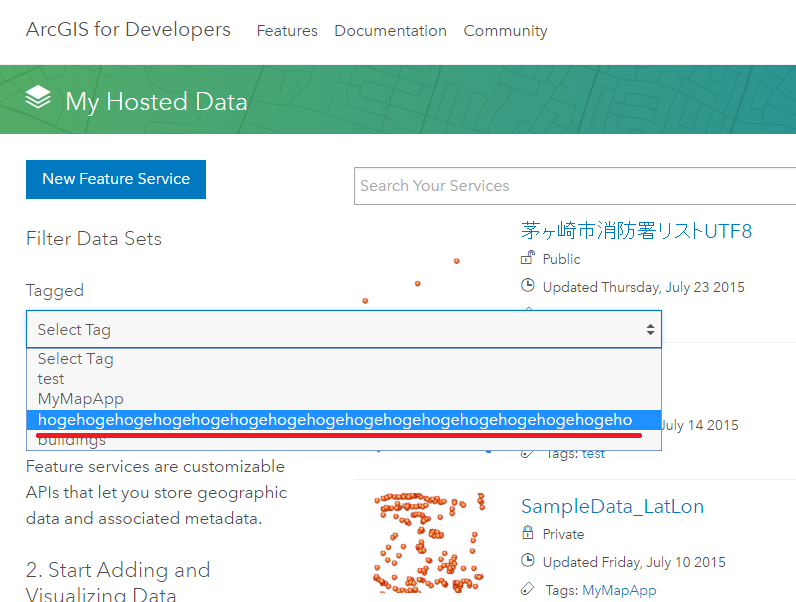Open the Documentation menu

pyautogui.click(x=390, y=31)
